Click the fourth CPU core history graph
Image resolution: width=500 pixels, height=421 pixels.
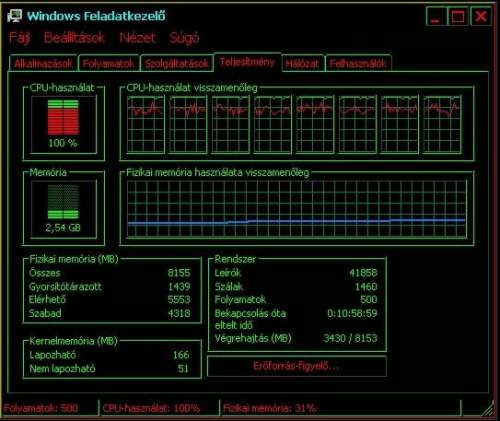[x=273, y=124]
